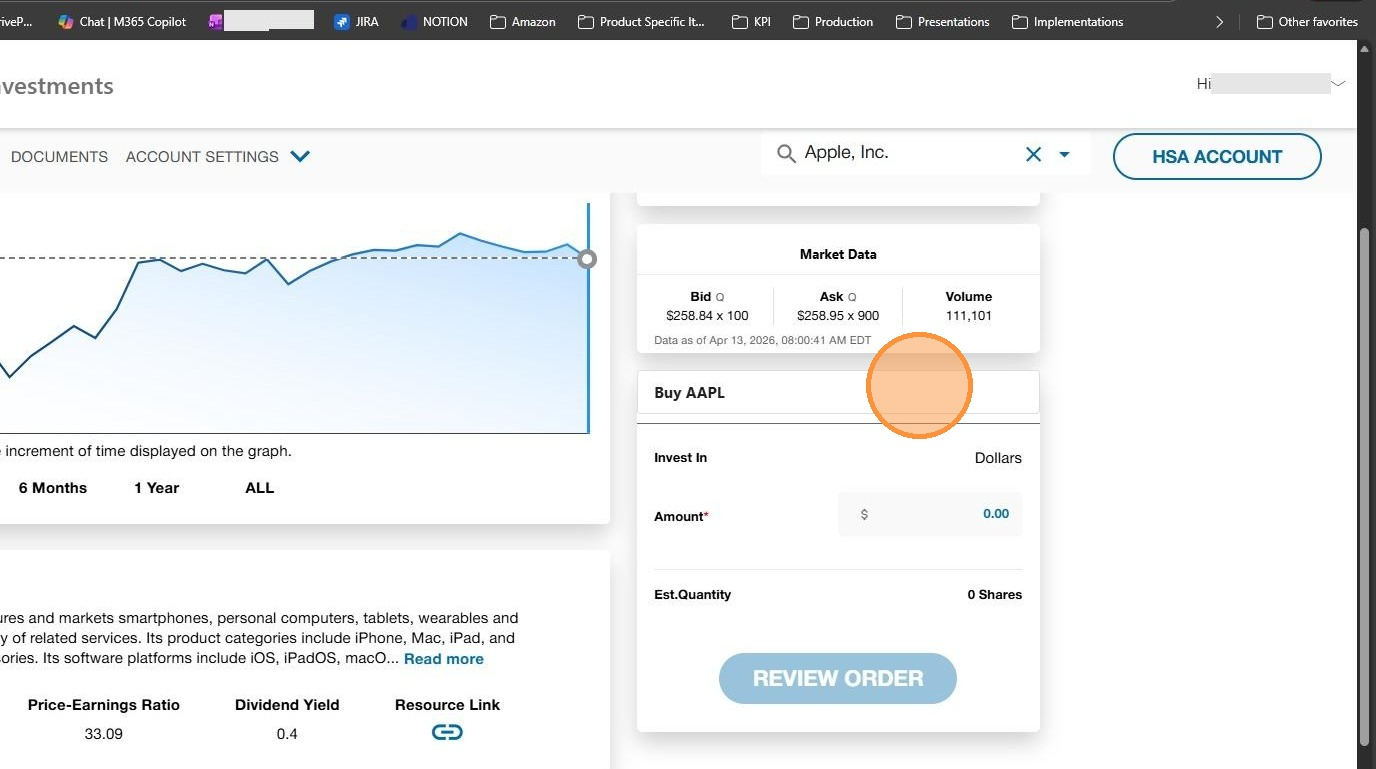
Task: Click the Ask price $258.95 x 900
Action: pos(838,316)
